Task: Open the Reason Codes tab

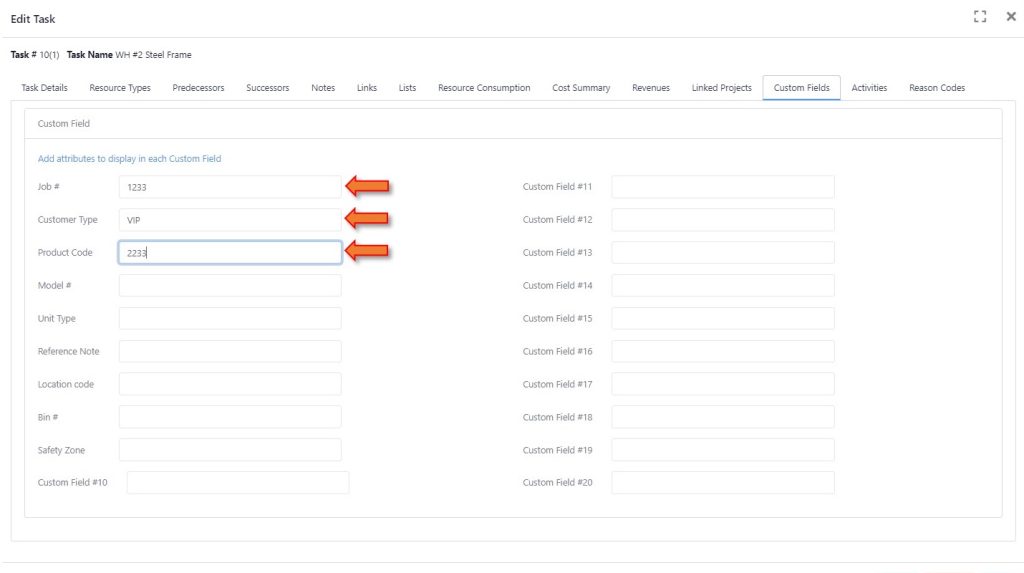Action: pyautogui.click(x=936, y=88)
